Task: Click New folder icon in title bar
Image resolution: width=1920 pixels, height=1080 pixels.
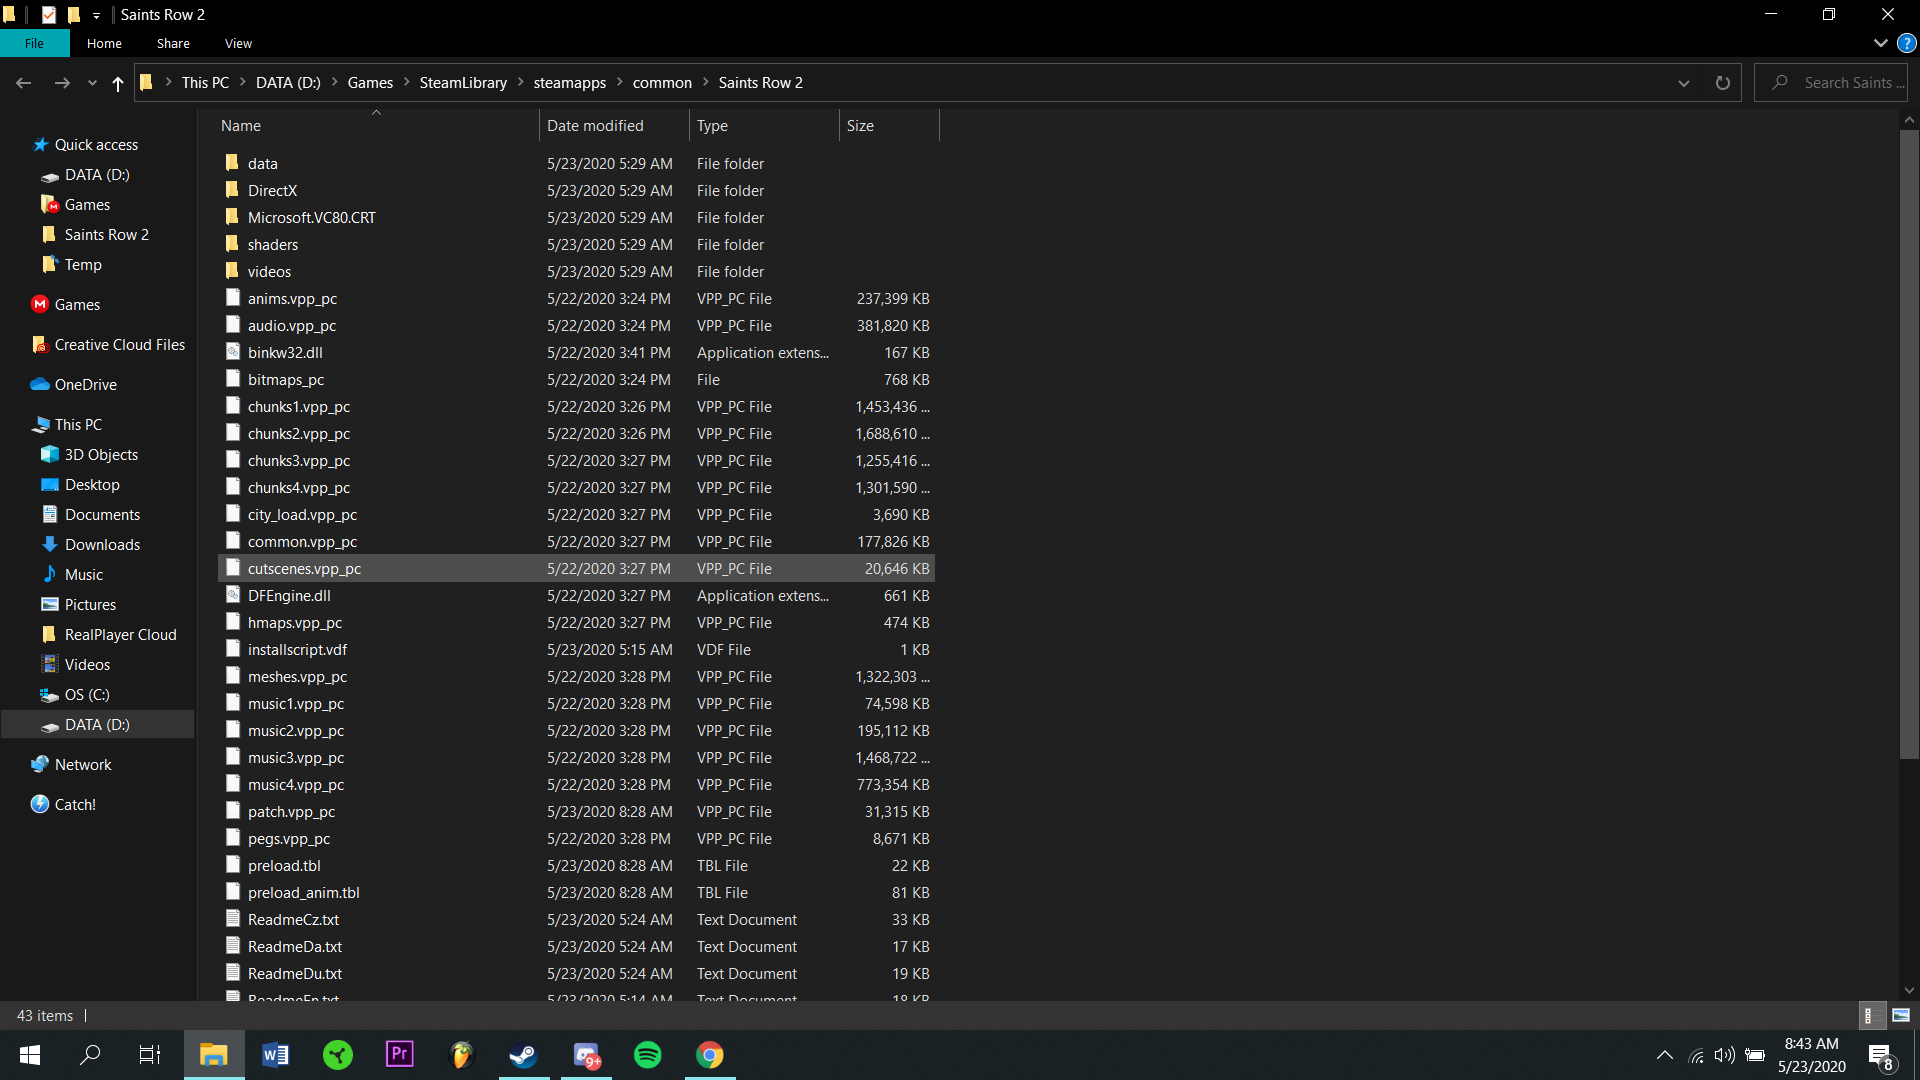Action: 73,14
